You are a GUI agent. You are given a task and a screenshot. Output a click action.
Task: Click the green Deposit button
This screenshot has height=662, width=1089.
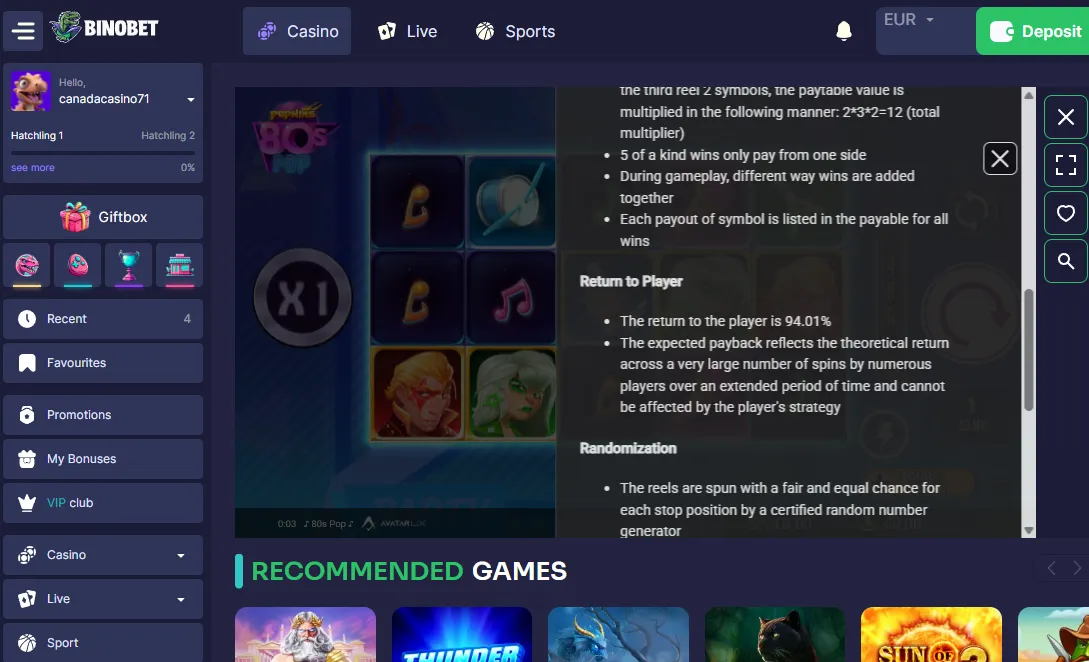(x=1033, y=31)
